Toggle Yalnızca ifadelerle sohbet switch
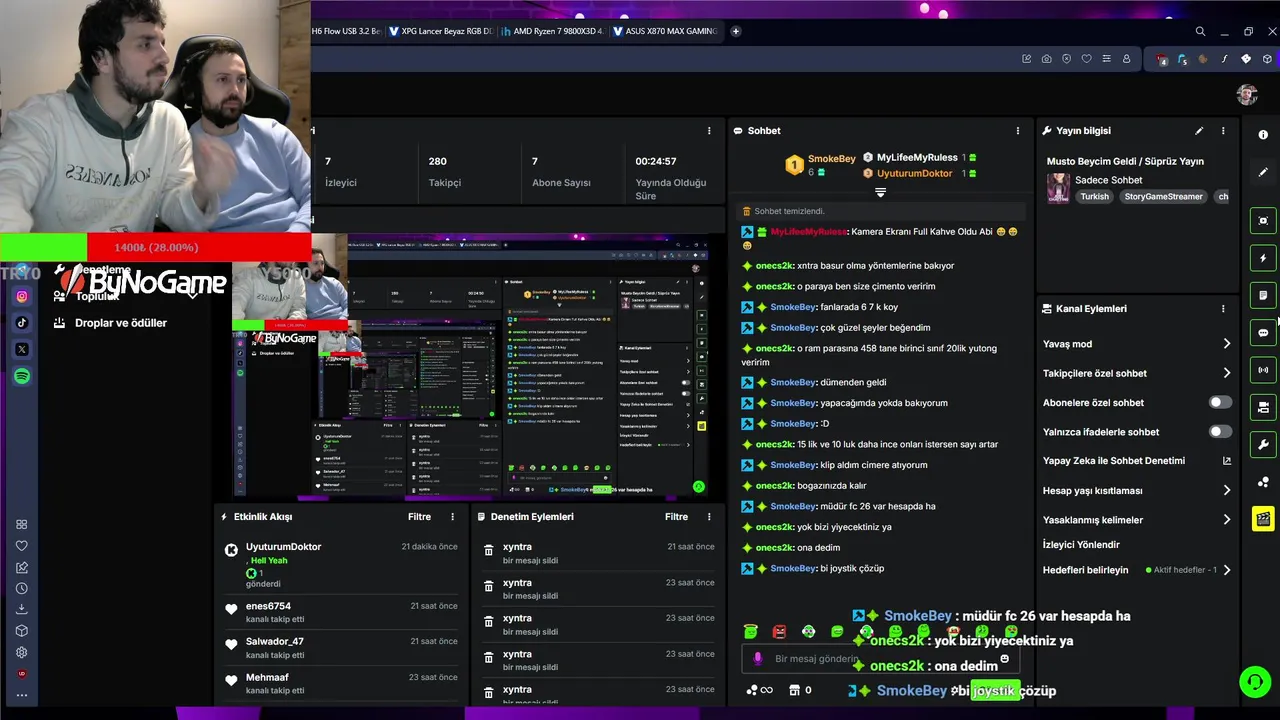The width and height of the screenshot is (1280, 720). point(1220,431)
